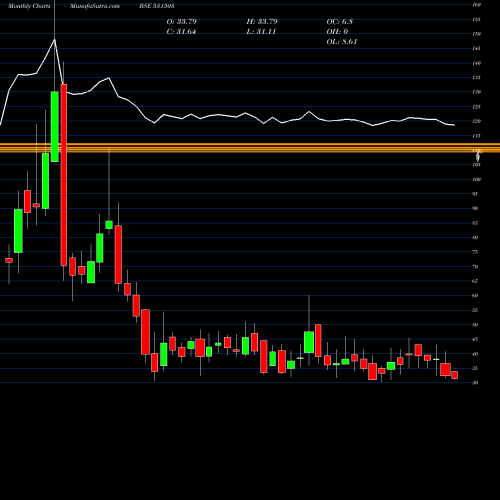Click the 'Monthly Charts' title text
This screenshot has width=500, height=500.
(x=29, y=6)
